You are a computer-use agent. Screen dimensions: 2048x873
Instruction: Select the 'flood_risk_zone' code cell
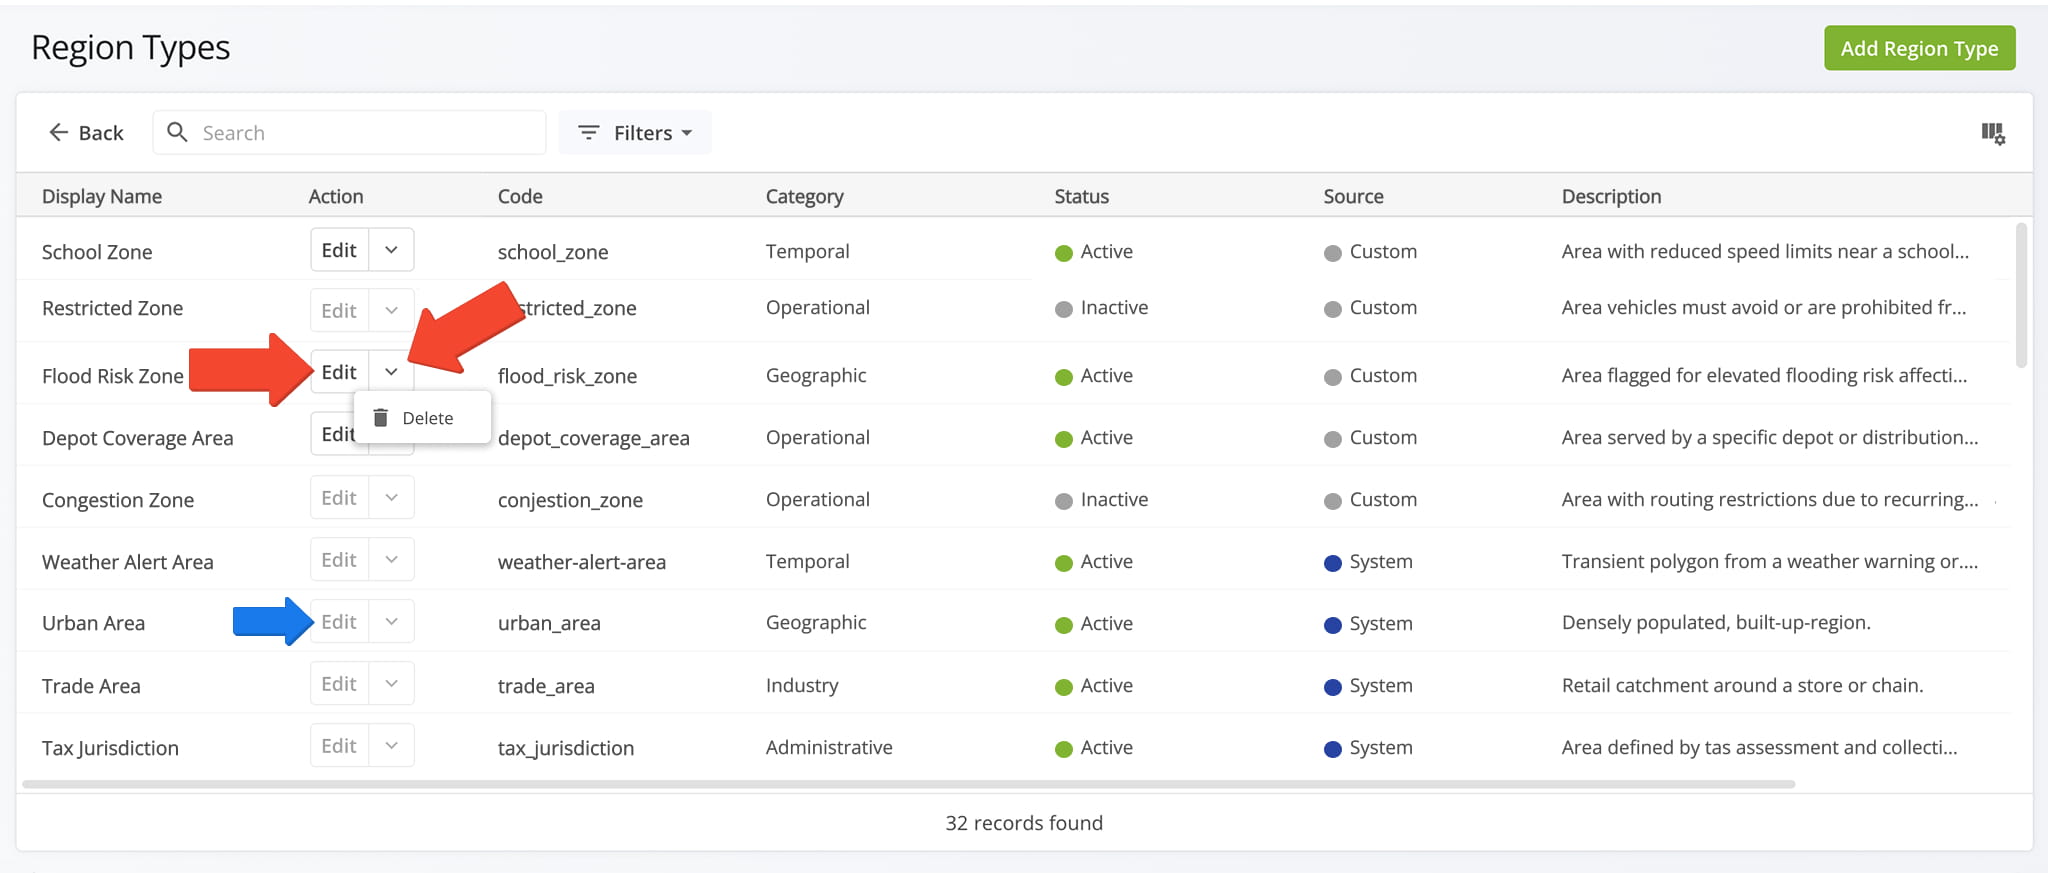tap(567, 376)
